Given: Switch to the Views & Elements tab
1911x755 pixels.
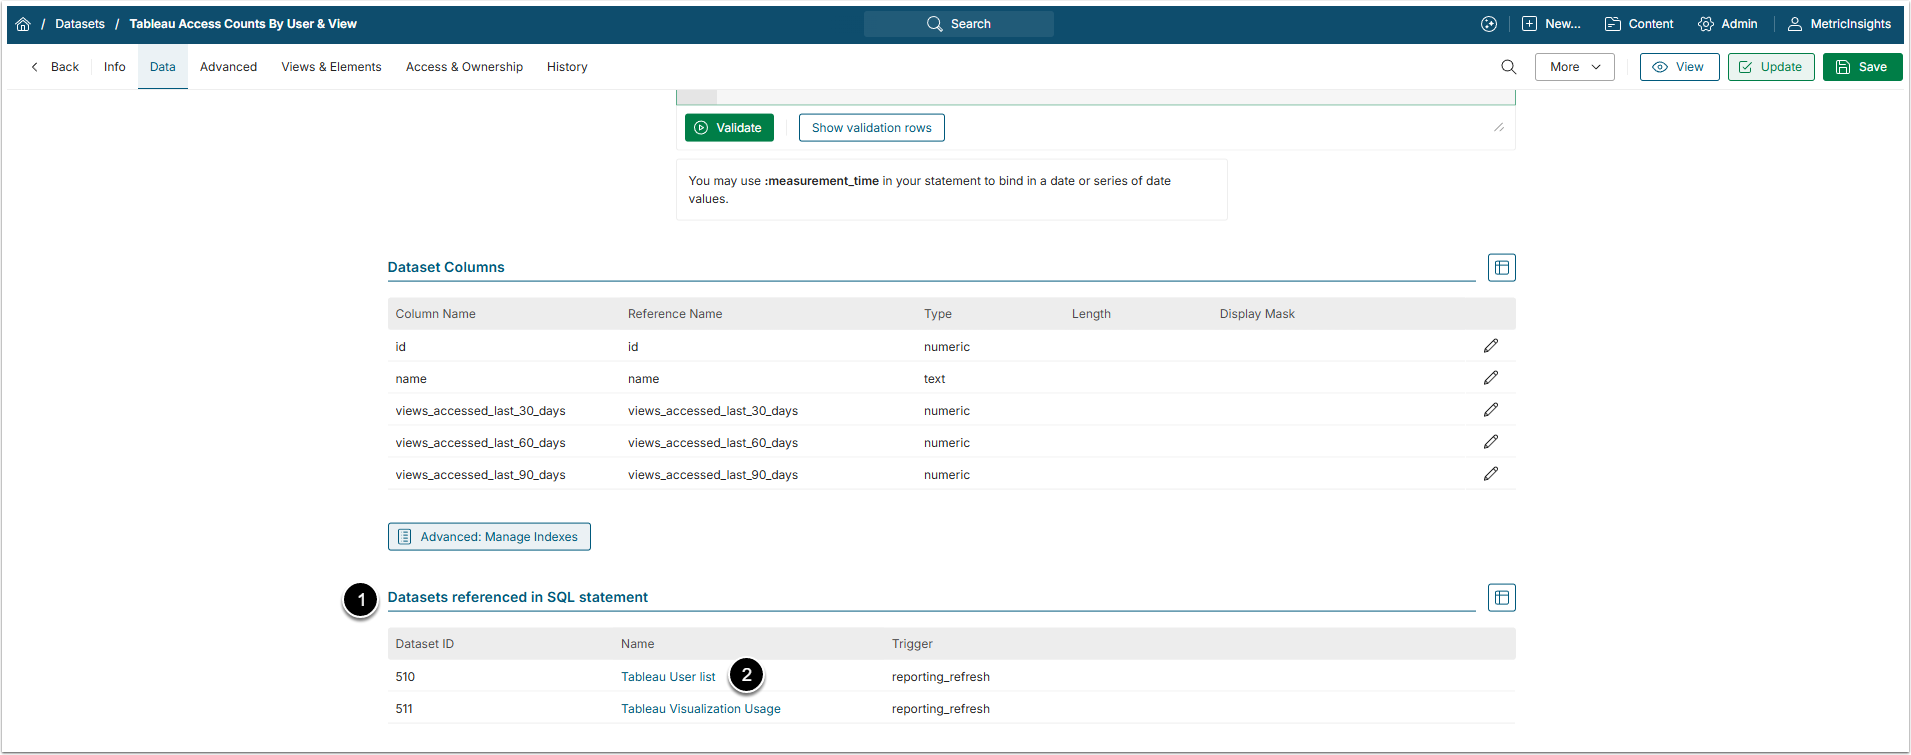Looking at the screenshot, I should 331,67.
